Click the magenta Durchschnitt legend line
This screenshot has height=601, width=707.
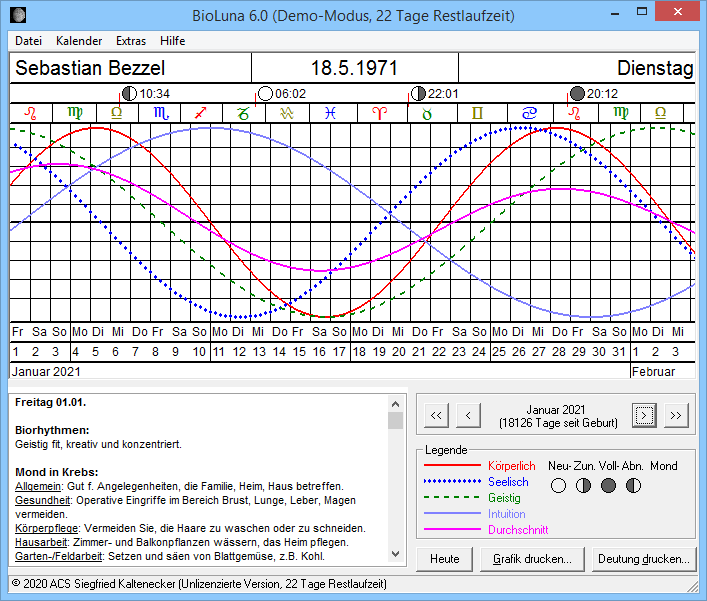pos(452,529)
